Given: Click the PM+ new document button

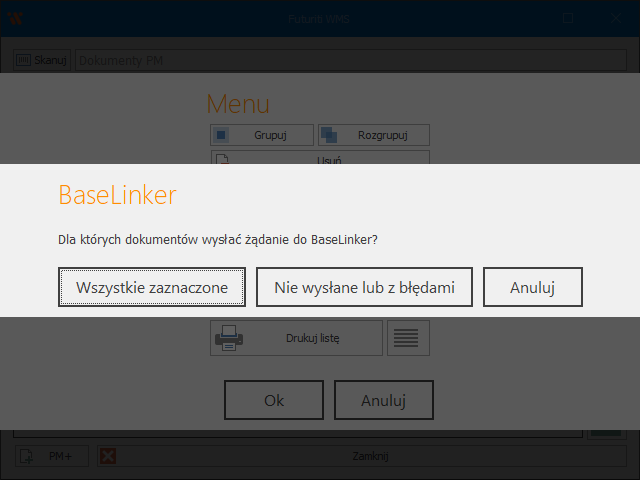Looking at the screenshot, I should coord(52,456).
